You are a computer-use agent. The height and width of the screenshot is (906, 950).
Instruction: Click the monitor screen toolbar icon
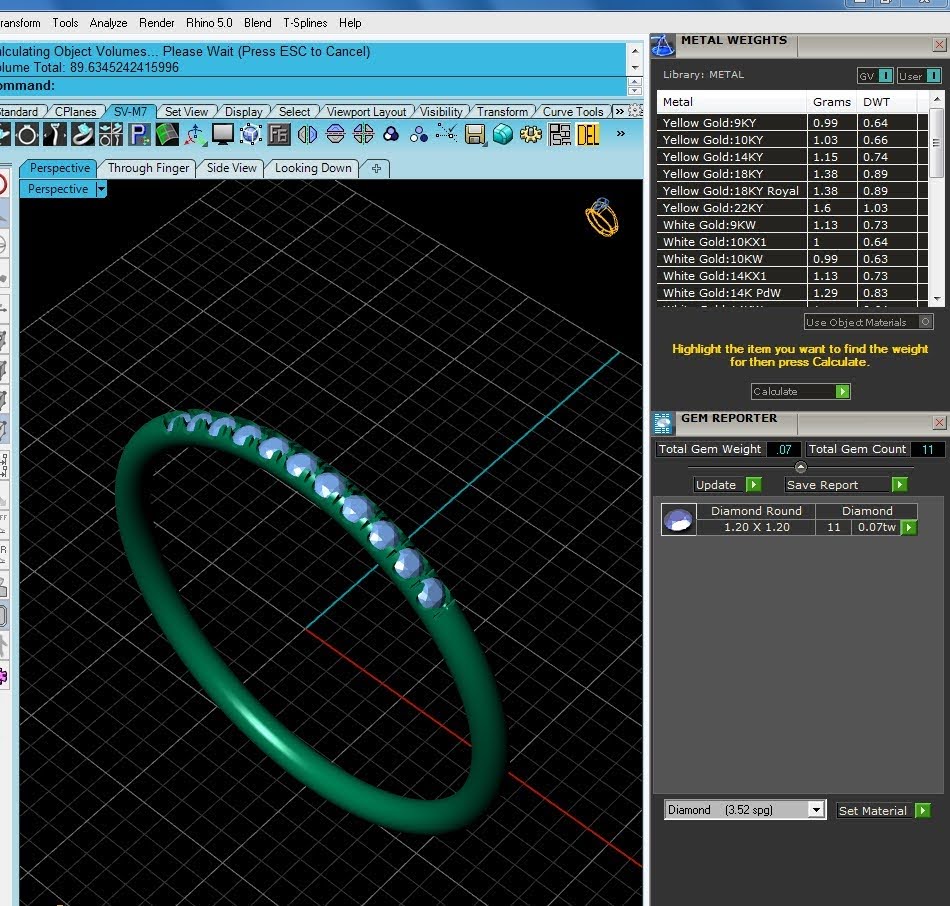point(223,135)
